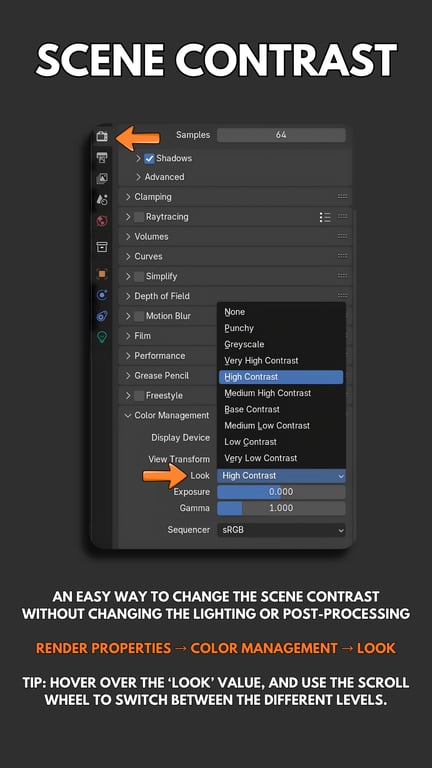Click the Sequencer label
This screenshot has width=432, height=768.
point(189,529)
